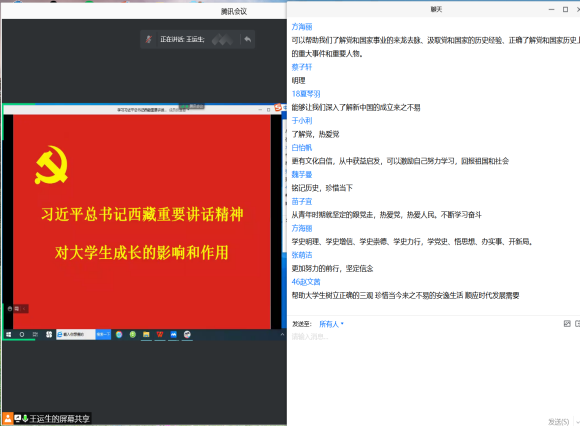Image resolution: width=580 pixels, height=426 pixels.
Task: Maximize the 聊天 chat window
Action: click(x=566, y=9)
